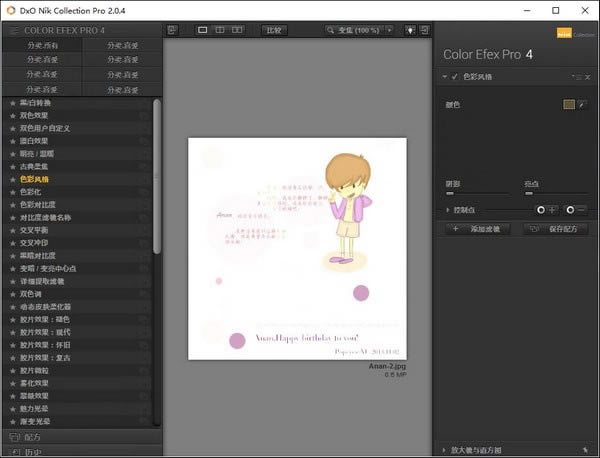Click the star beside 双色调
The height and width of the screenshot is (458, 600).
coord(13,294)
